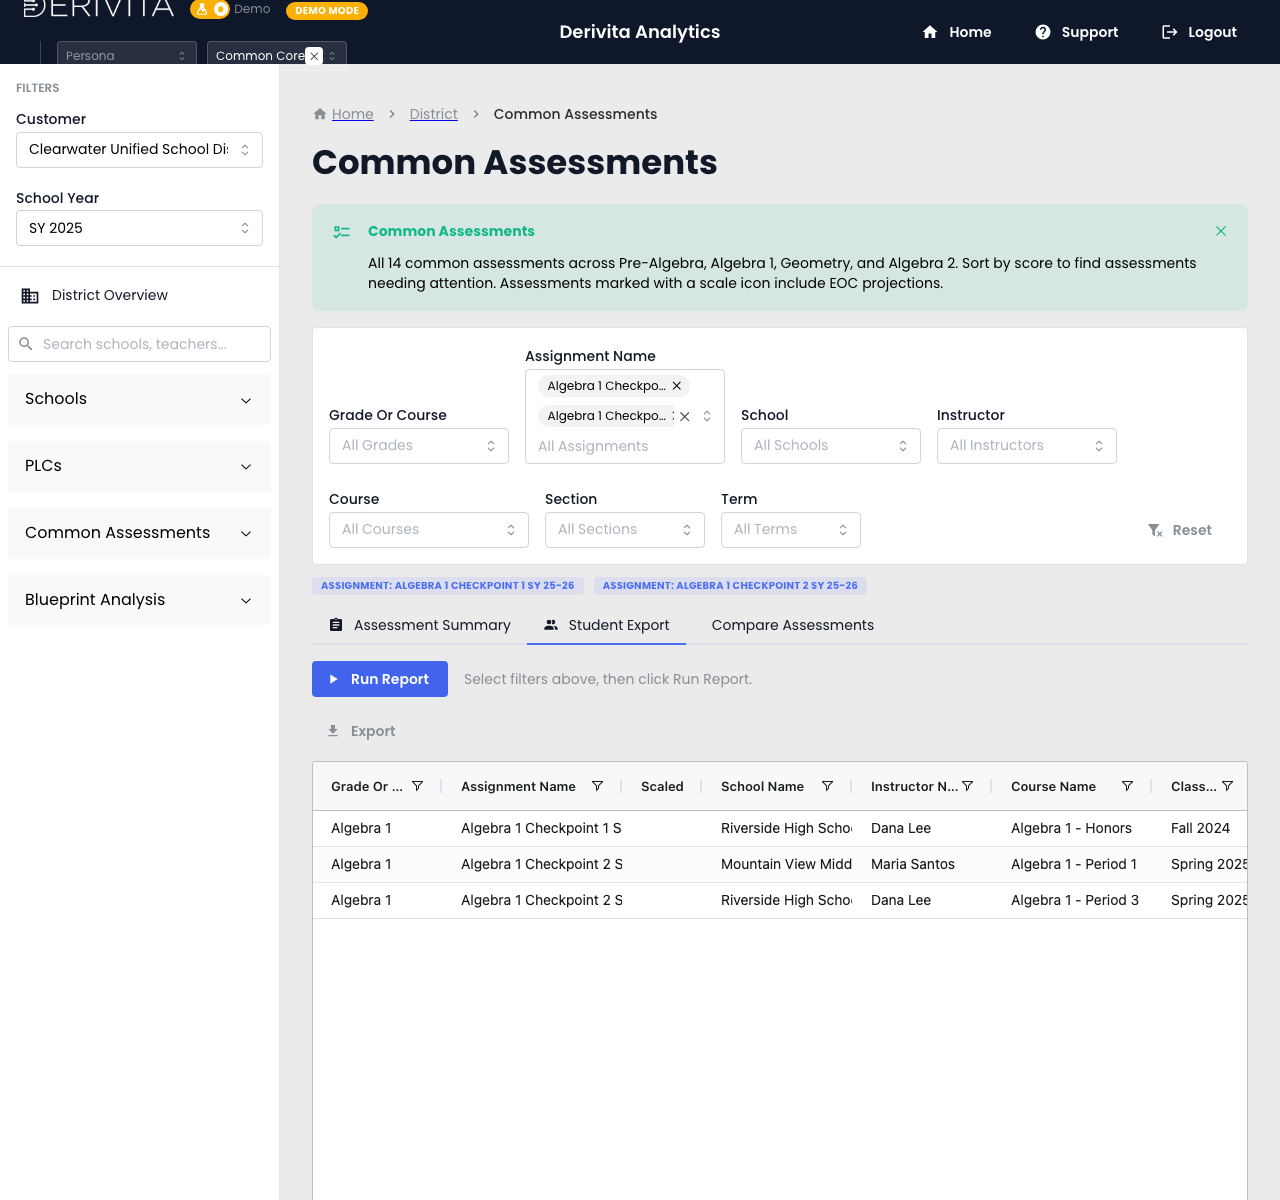Filter the Assignment Name column
Image resolution: width=1280 pixels, height=1200 pixels.
pyautogui.click(x=598, y=786)
